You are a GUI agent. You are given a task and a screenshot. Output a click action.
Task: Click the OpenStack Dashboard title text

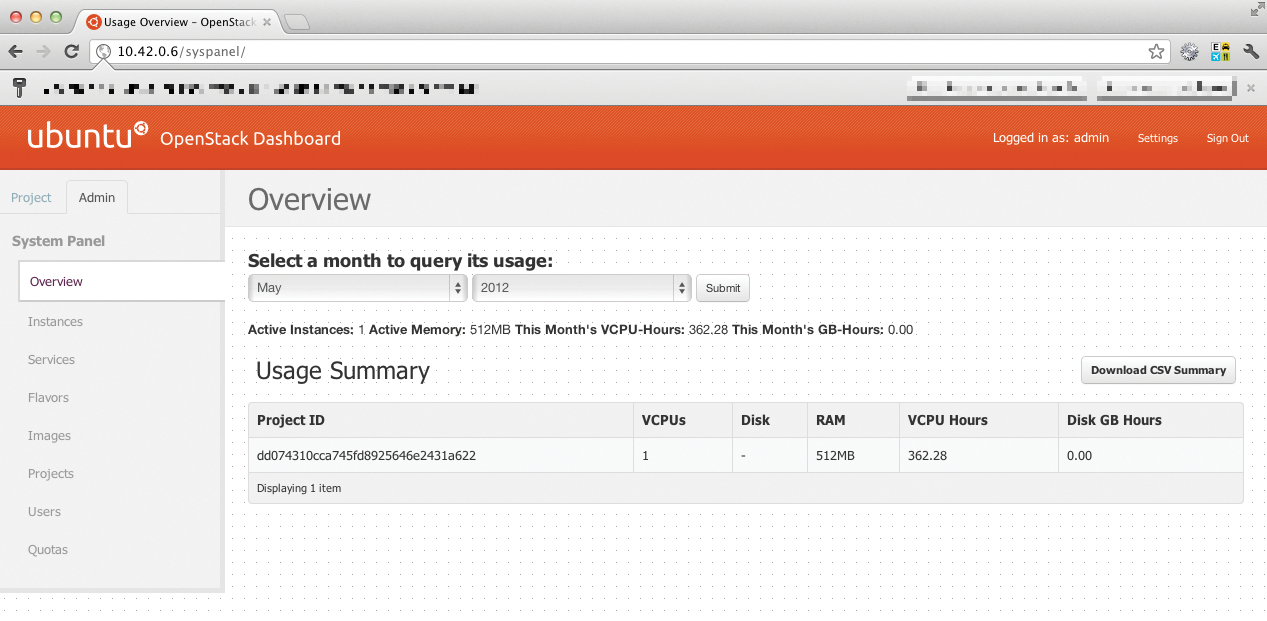click(x=250, y=138)
